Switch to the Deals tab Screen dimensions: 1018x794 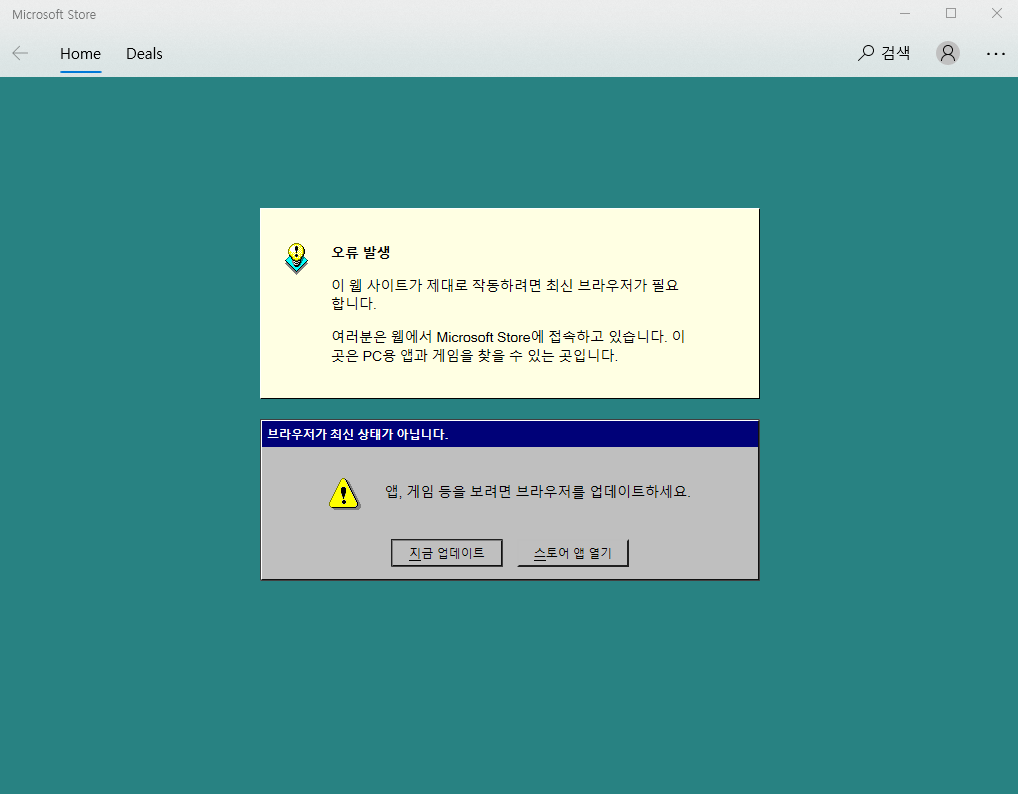[144, 54]
